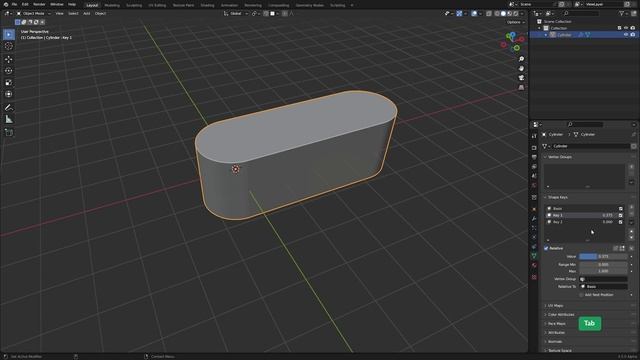Toggle checkbox on the Key 1 row
This screenshot has width=640, height=360.
(x=621, y=215)
